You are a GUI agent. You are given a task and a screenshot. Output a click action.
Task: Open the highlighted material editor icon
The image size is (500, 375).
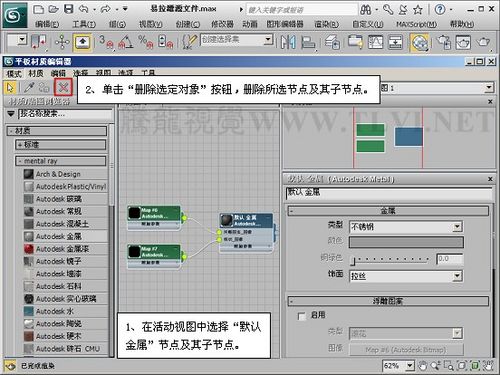[420, 42]
